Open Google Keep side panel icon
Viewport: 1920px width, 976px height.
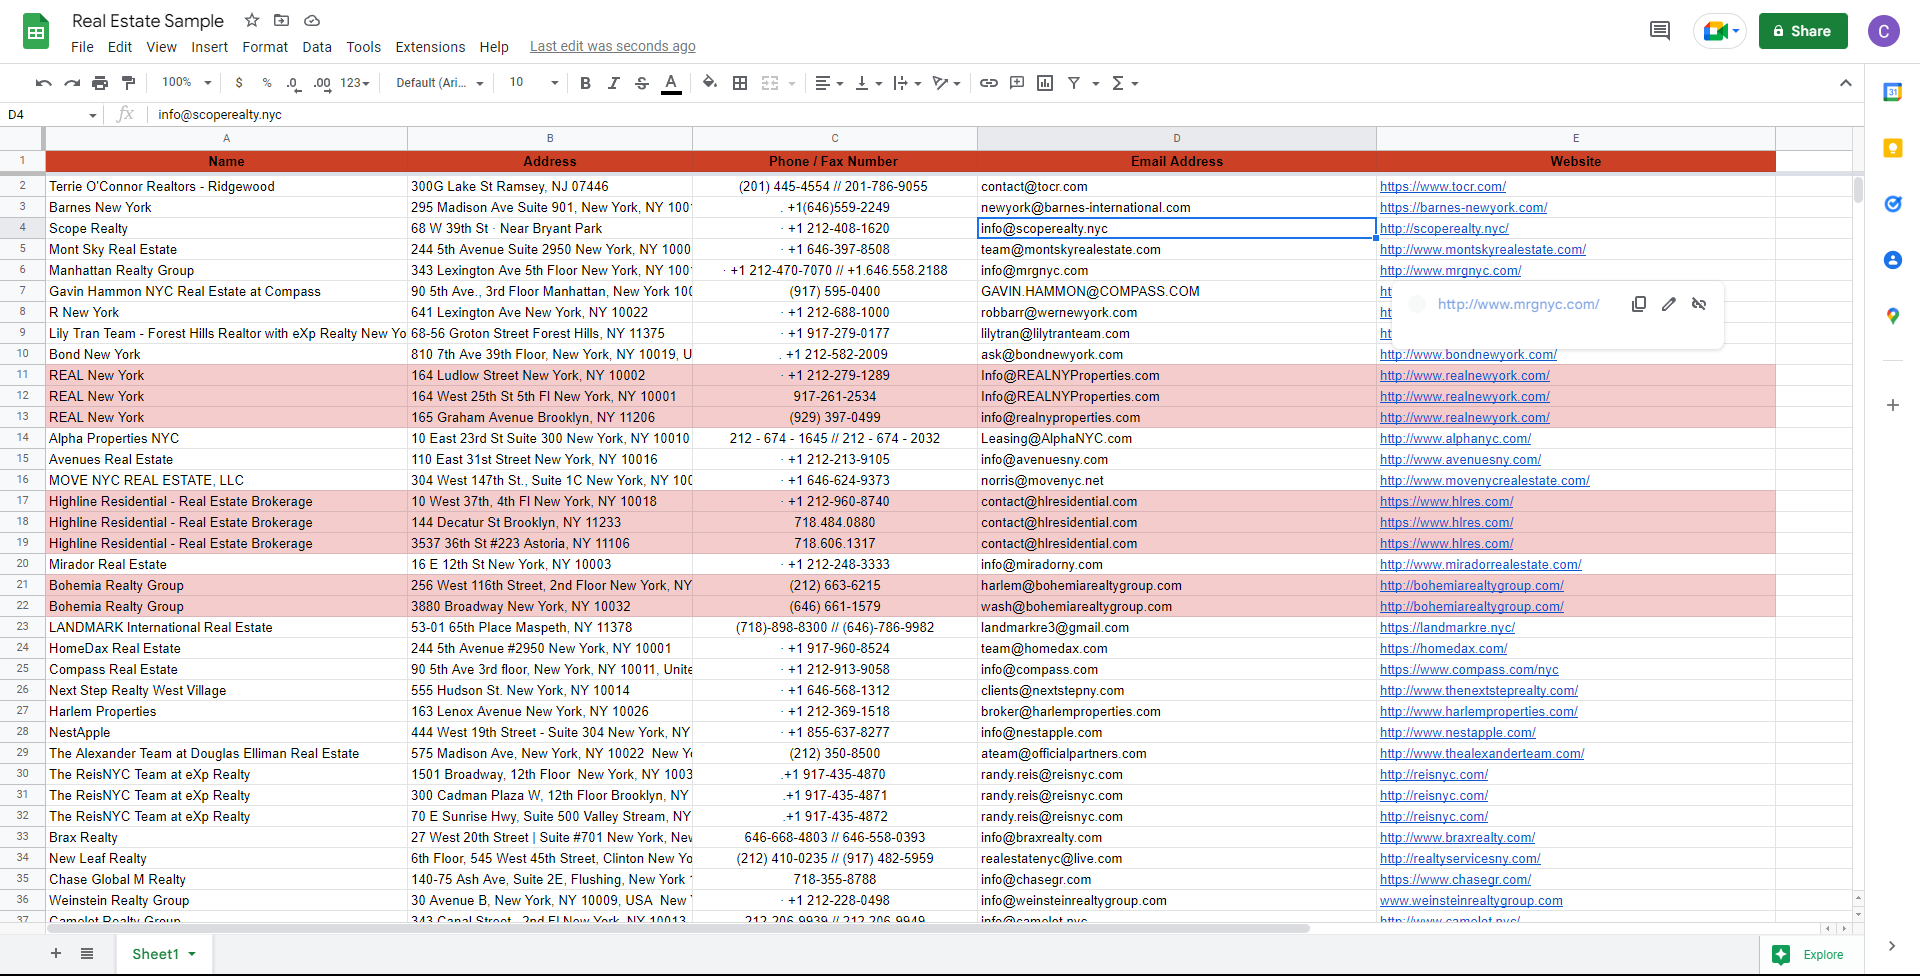click(x=1893, y=148)
